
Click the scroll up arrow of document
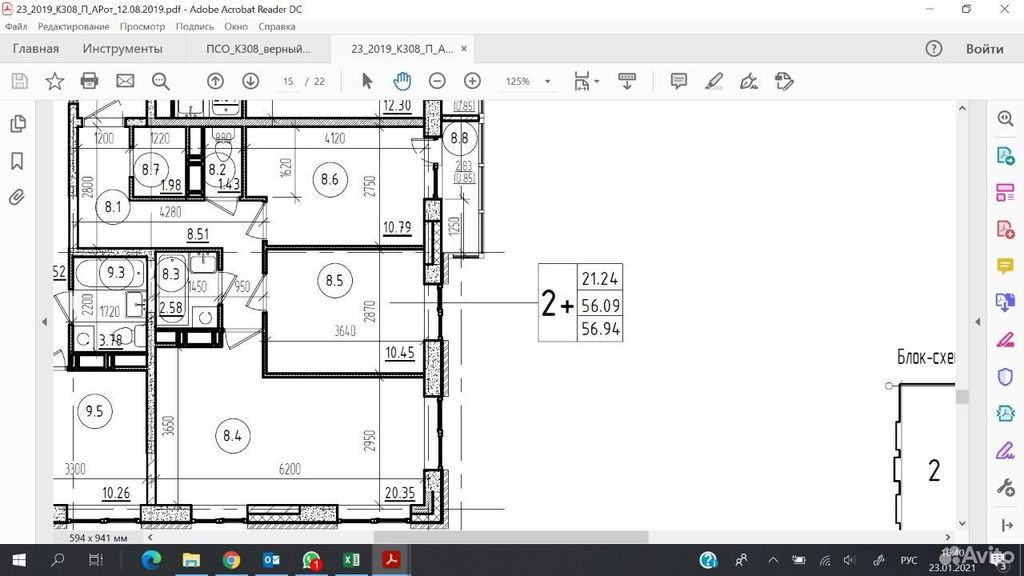click(962, 108)
